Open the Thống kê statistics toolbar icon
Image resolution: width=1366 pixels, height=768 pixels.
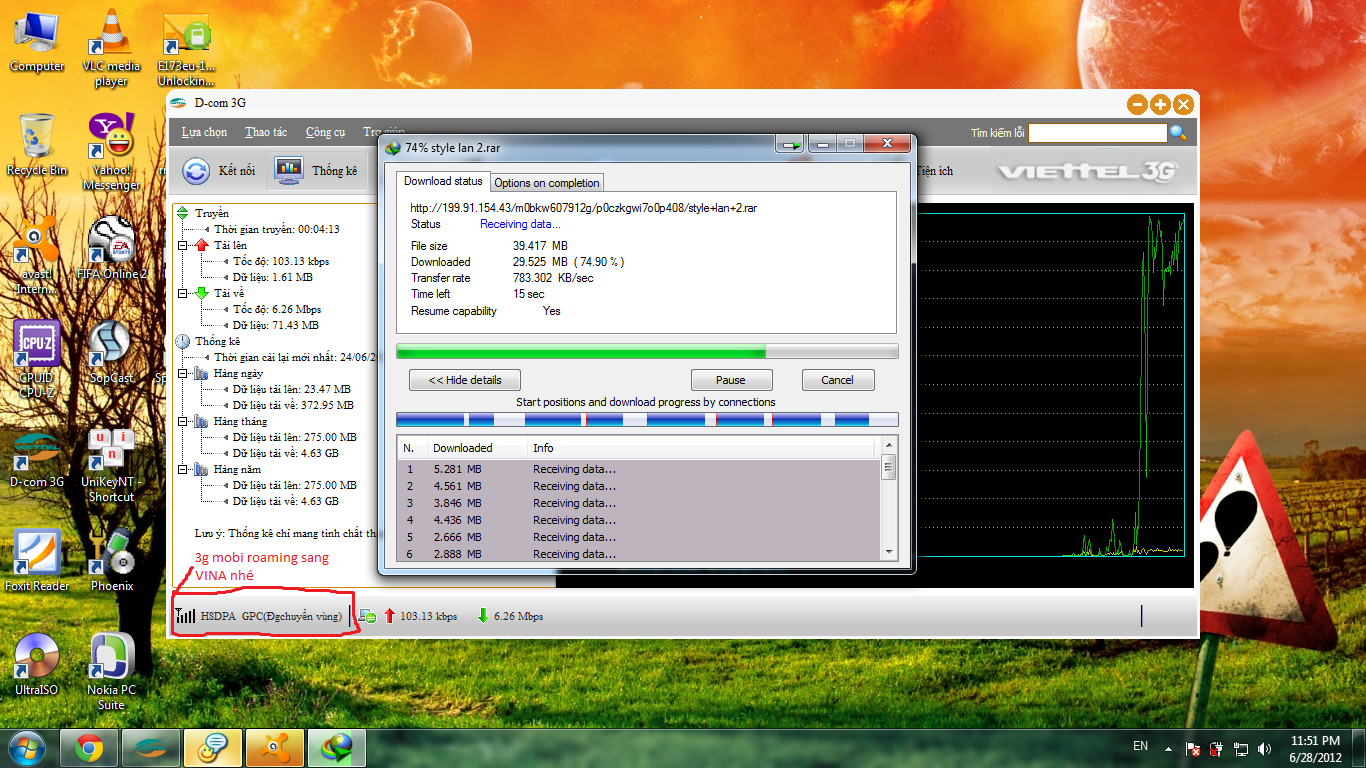(290, 171)
